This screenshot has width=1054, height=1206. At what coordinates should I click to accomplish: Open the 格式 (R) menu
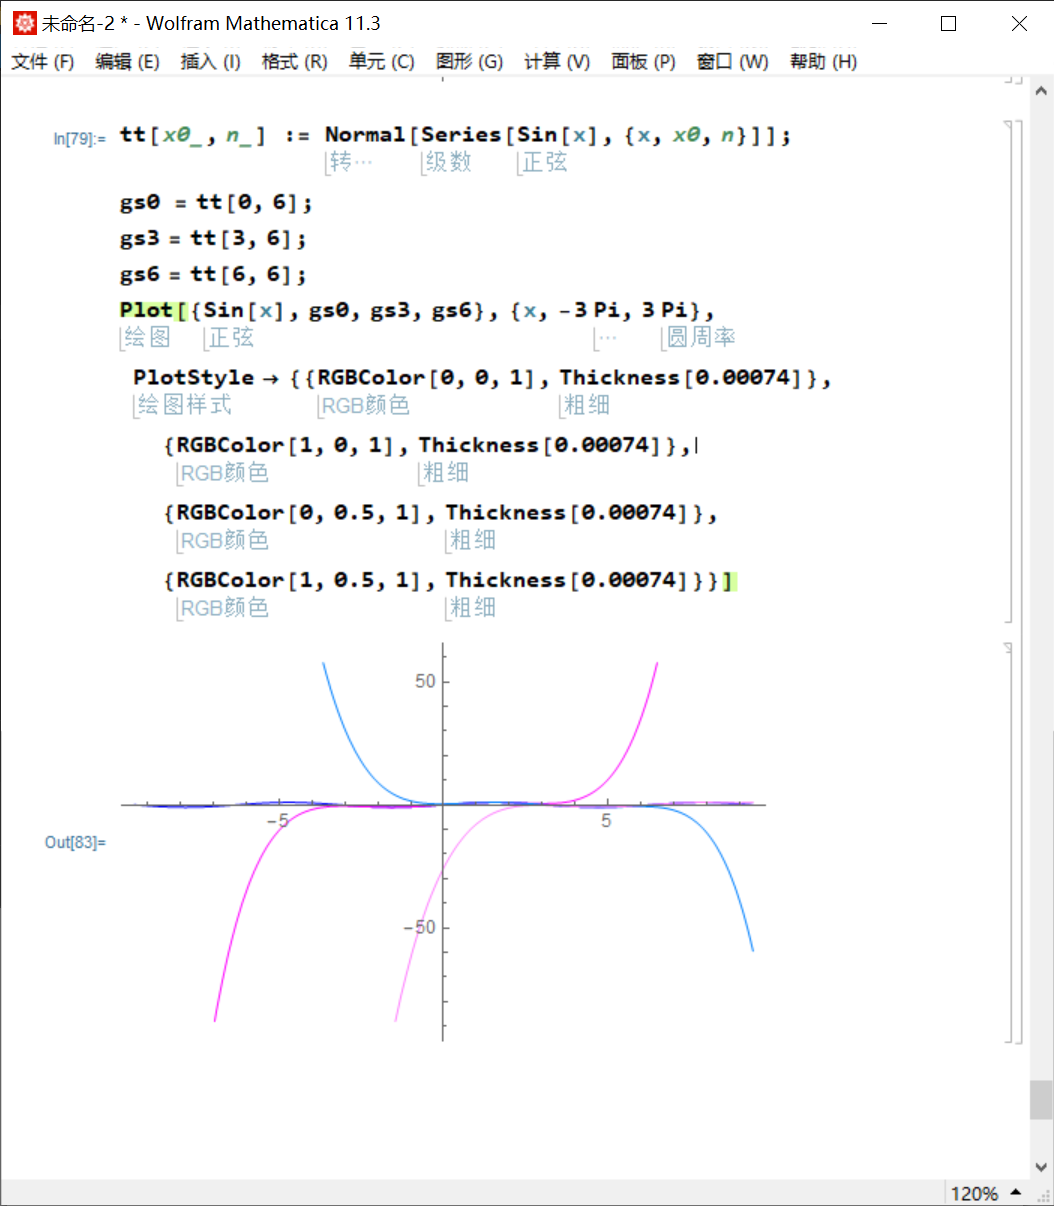(x=294, y=62)
